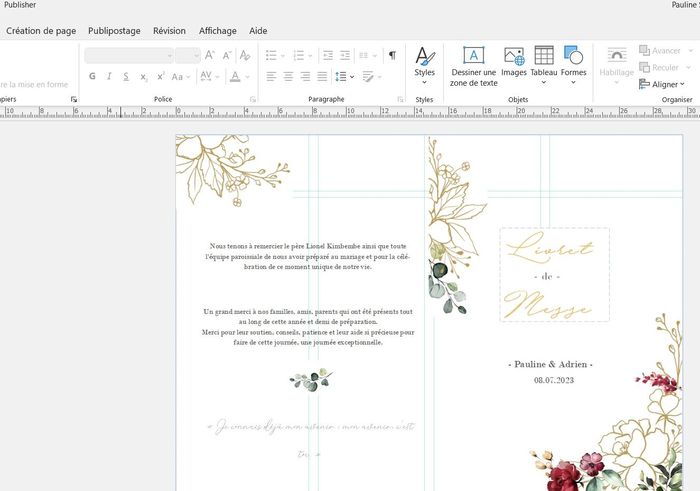700x491 pixels.
Task: Switch to the Affichage tab
Action: pos(217,31)
